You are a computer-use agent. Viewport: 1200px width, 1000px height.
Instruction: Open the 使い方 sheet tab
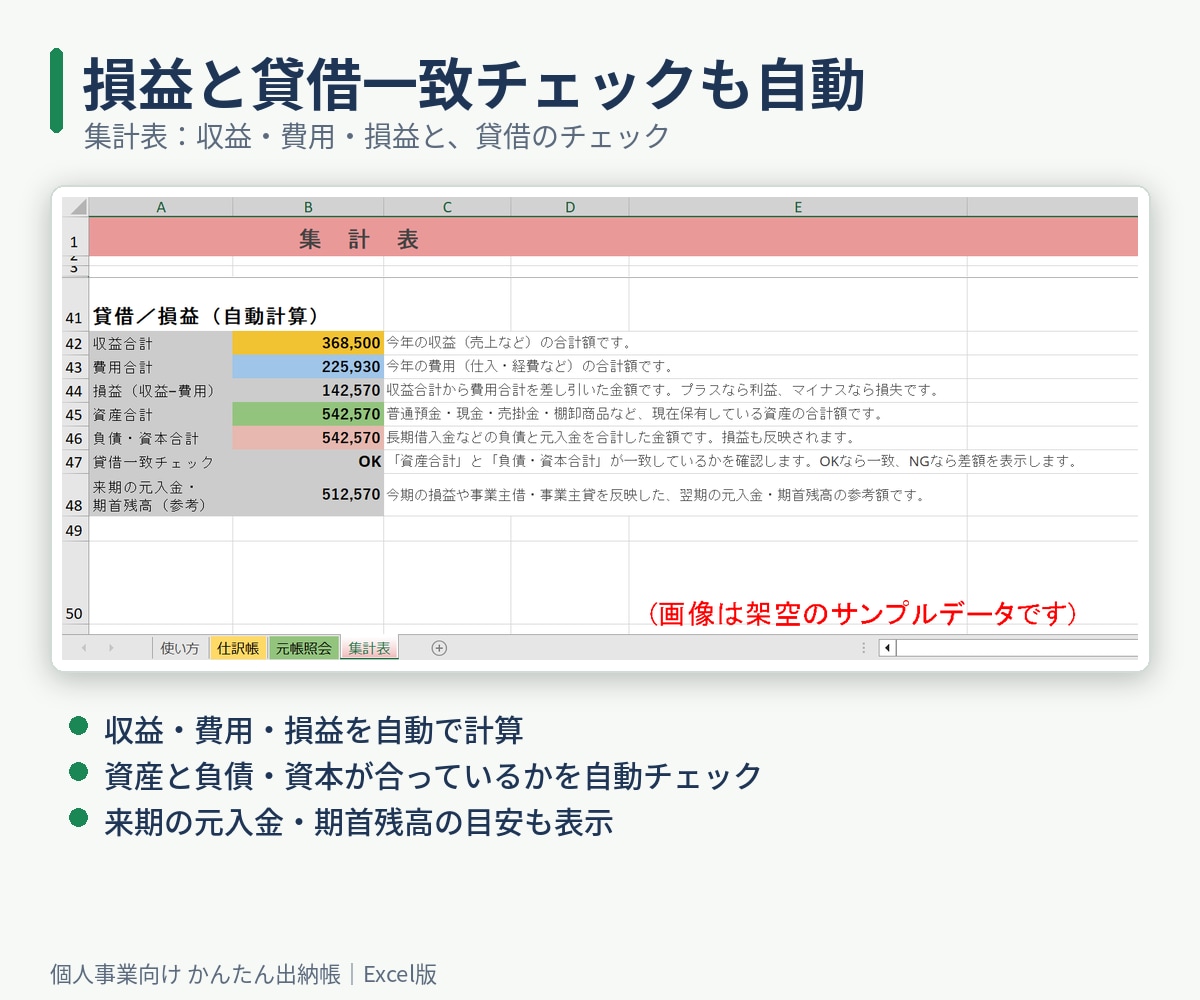tap(180, 648)
